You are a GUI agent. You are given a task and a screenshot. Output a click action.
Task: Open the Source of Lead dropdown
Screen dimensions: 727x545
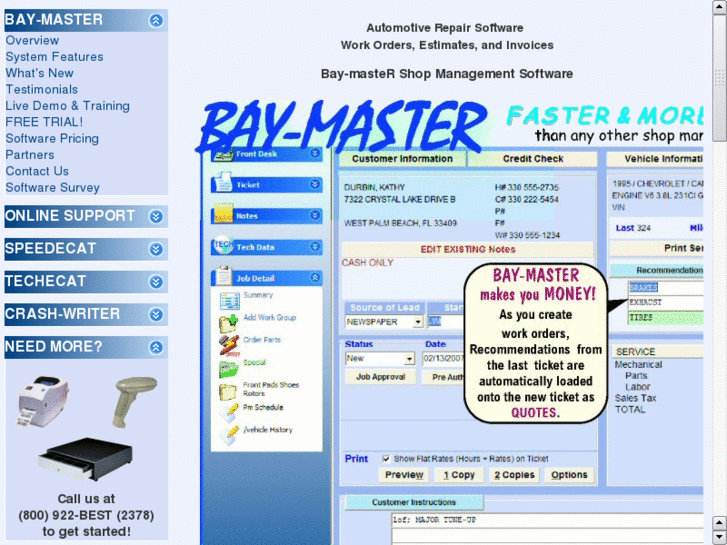coord(418,322)
